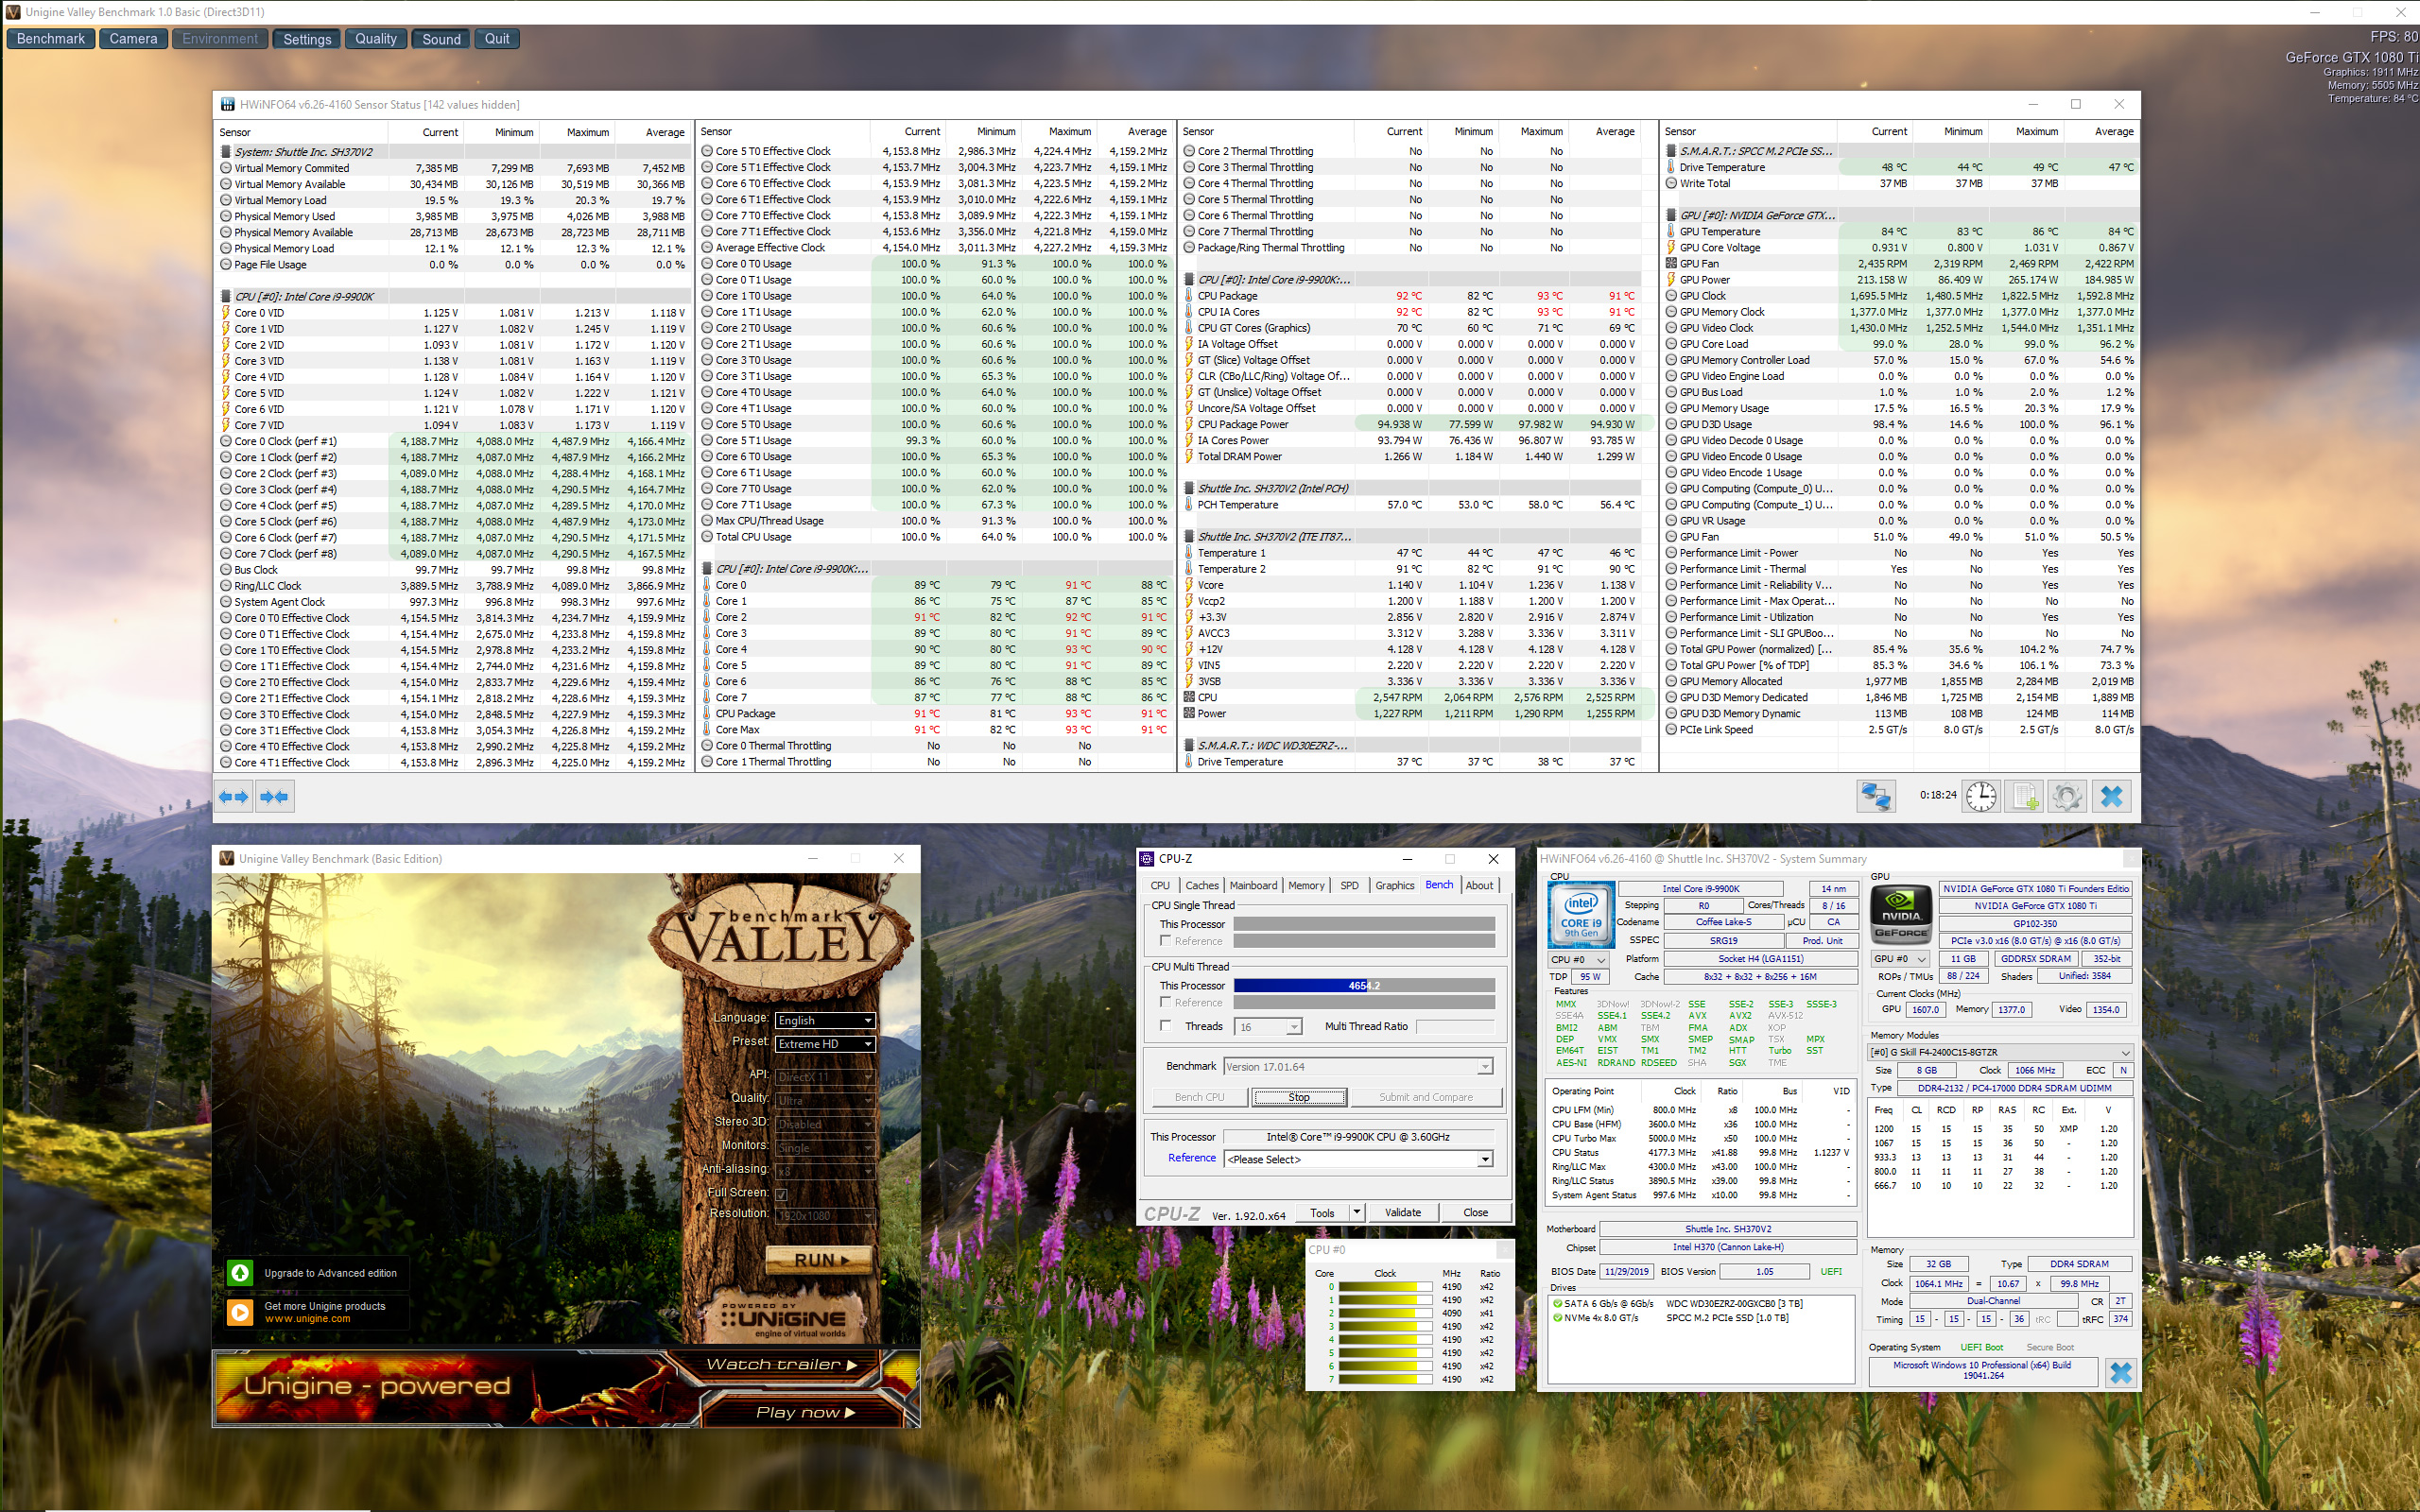The width and height of the screenshot is (2420, 1512).
Task: Click the Drive Temperature thermometer icon
Action: (x=1671, y=167)
